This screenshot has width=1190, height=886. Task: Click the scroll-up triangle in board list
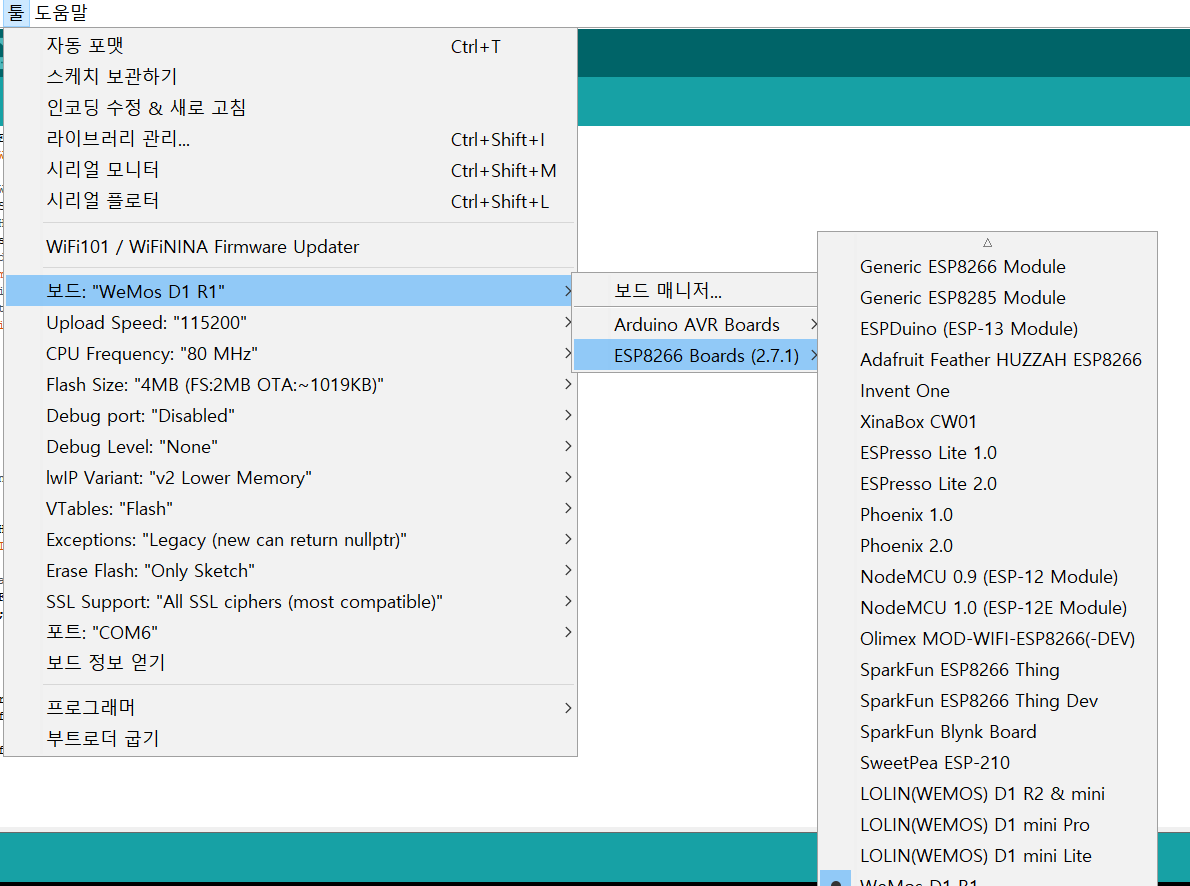pyautogui.click(x=987, y=243)
